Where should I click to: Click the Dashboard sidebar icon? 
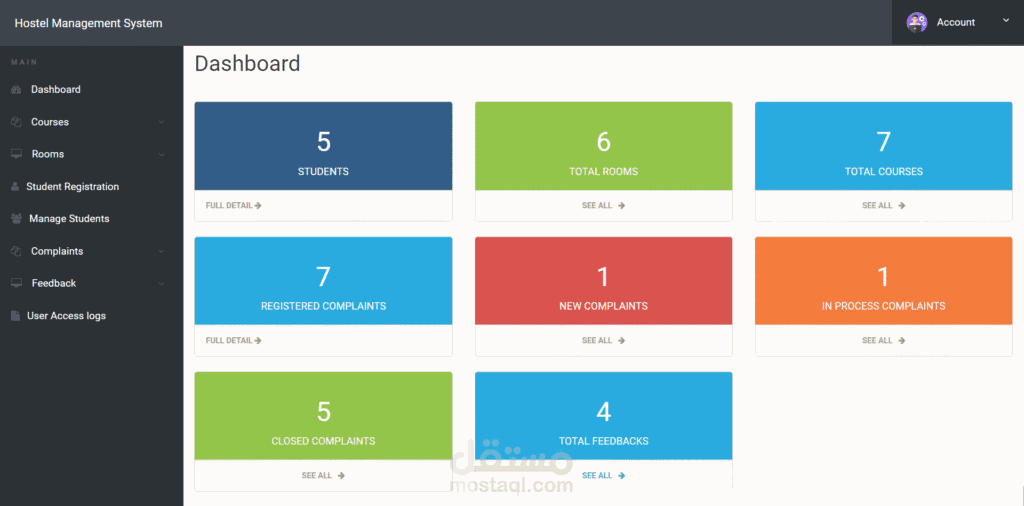tap(16, 89)
